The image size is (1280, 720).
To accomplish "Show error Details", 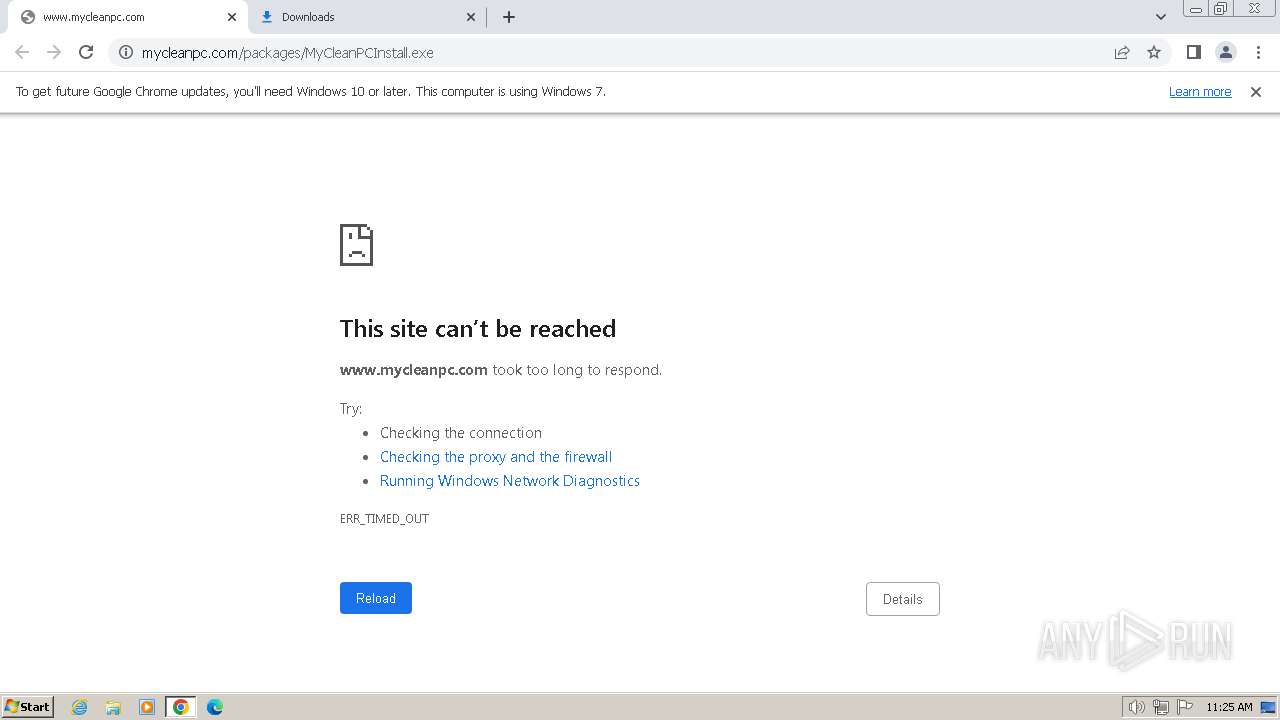I will (903, 599).
